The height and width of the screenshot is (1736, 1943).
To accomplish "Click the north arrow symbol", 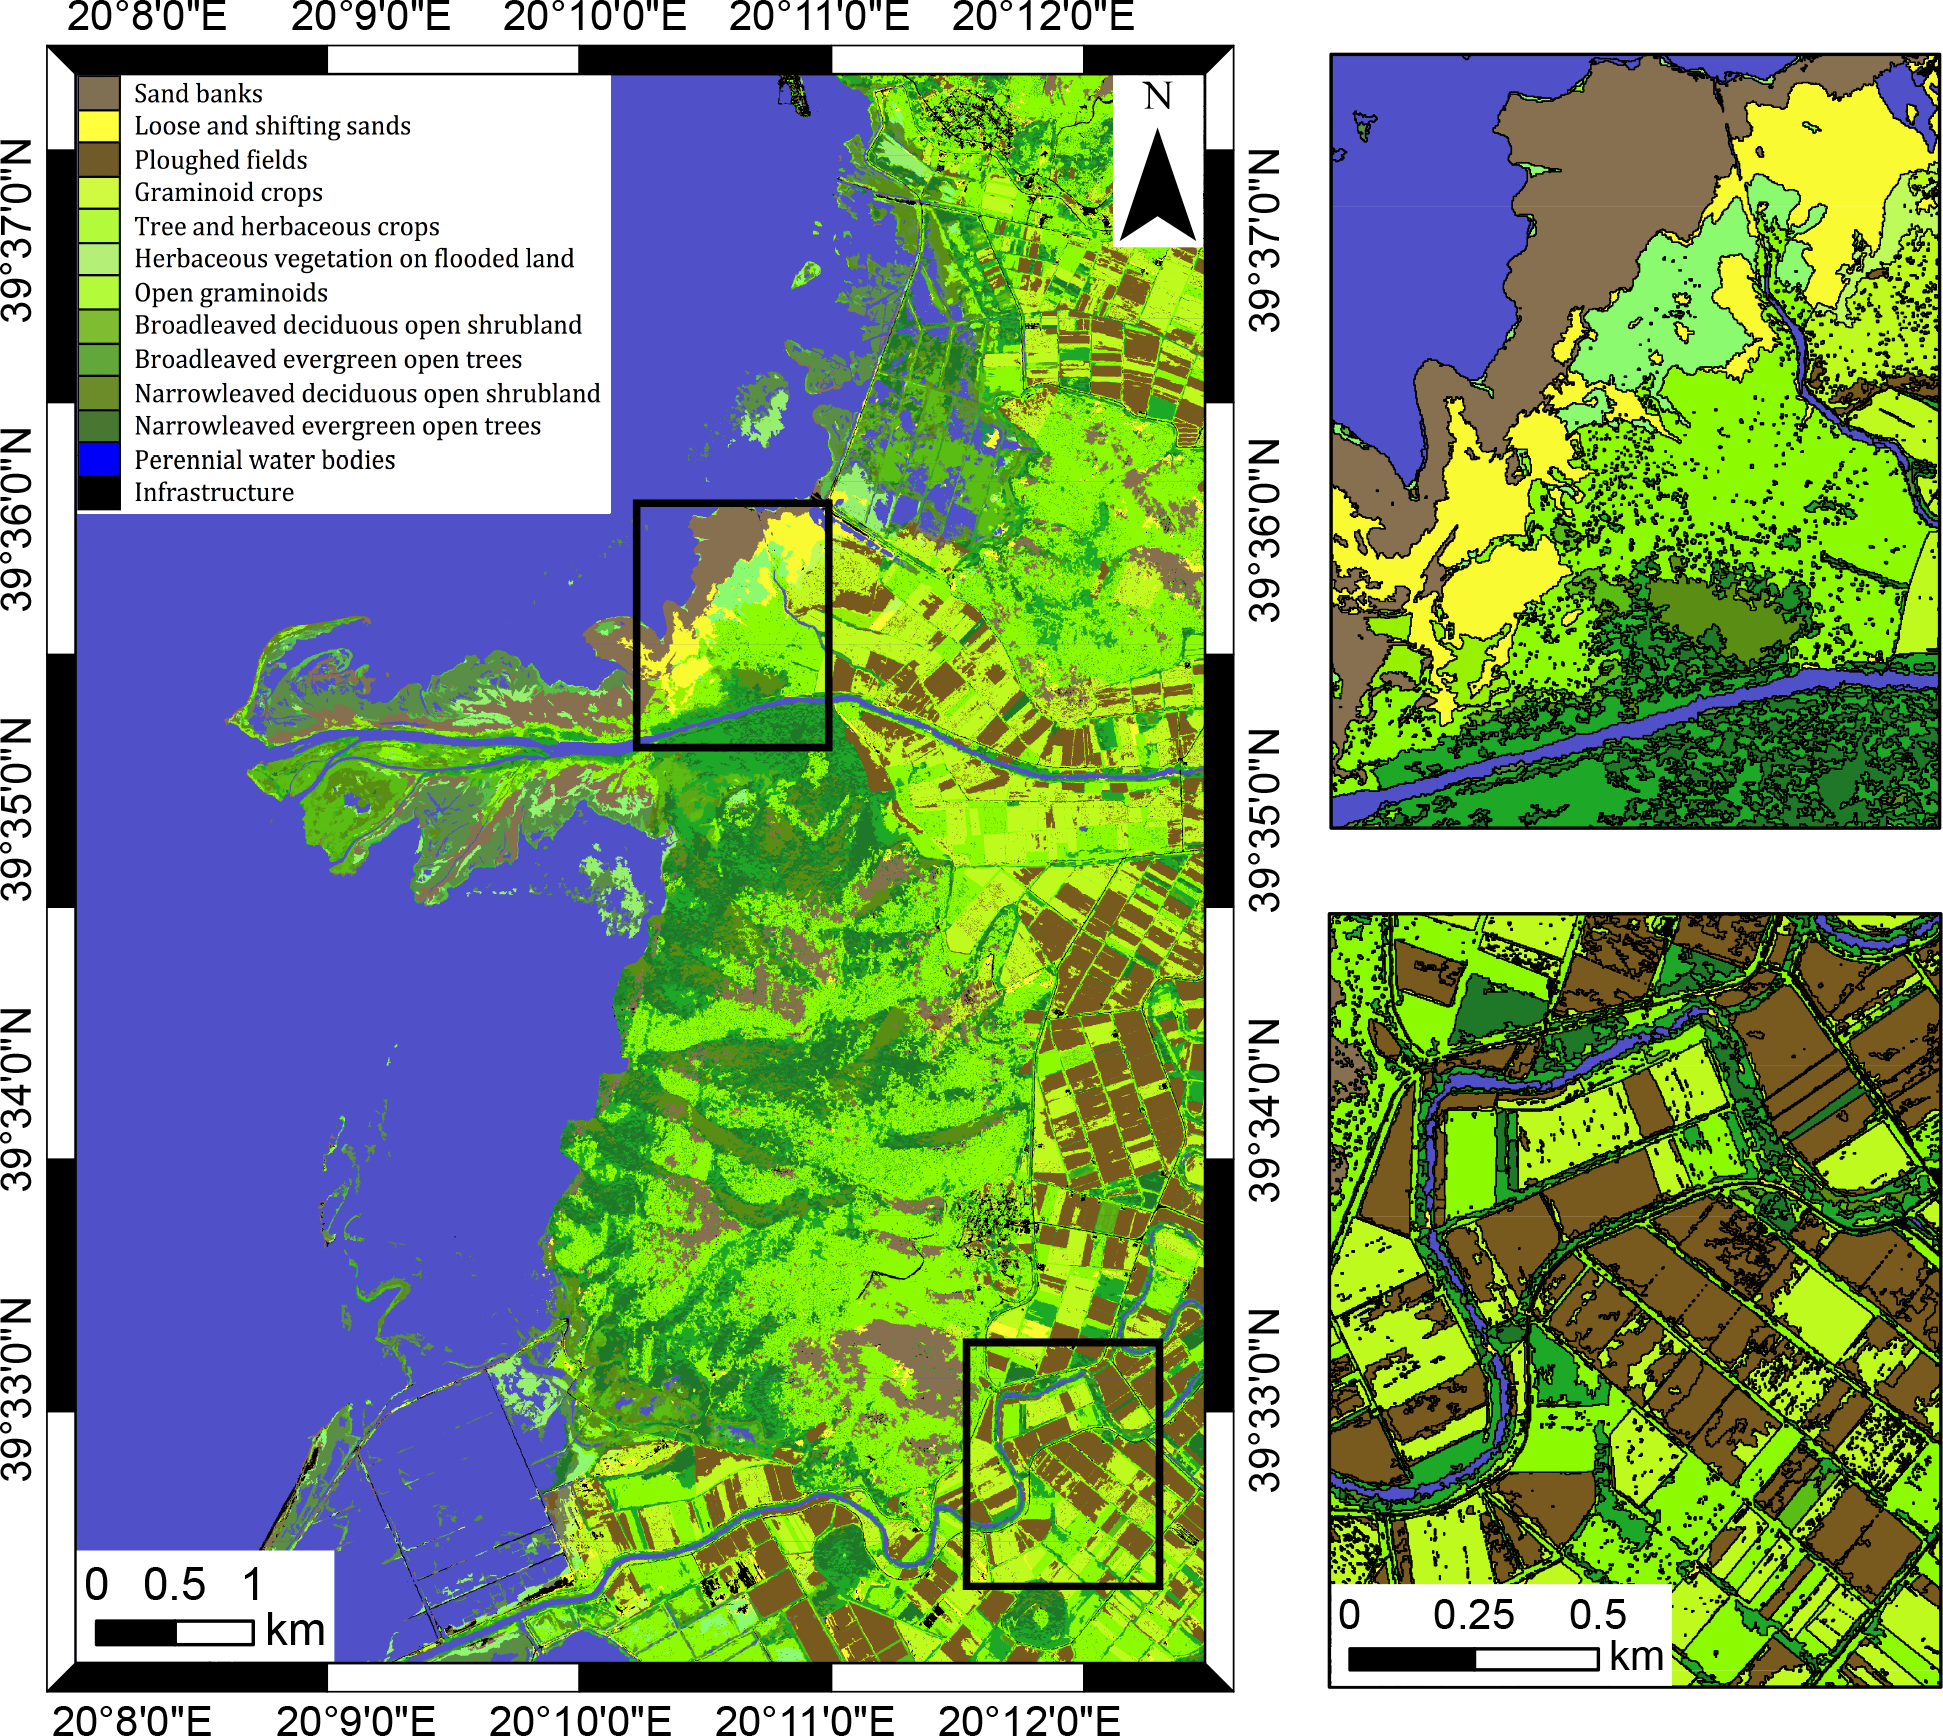I will click(1158, 184).
